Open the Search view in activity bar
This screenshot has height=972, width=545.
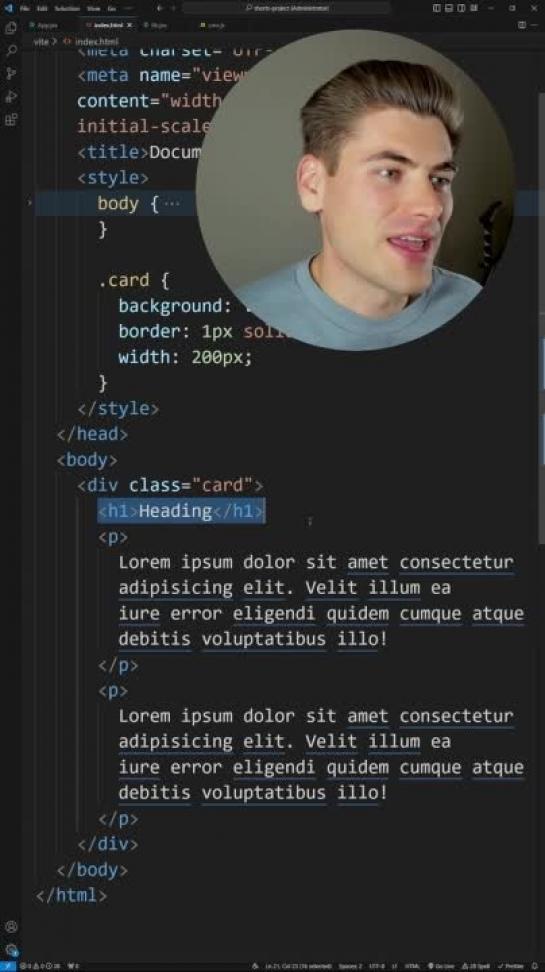click(11, 51)
